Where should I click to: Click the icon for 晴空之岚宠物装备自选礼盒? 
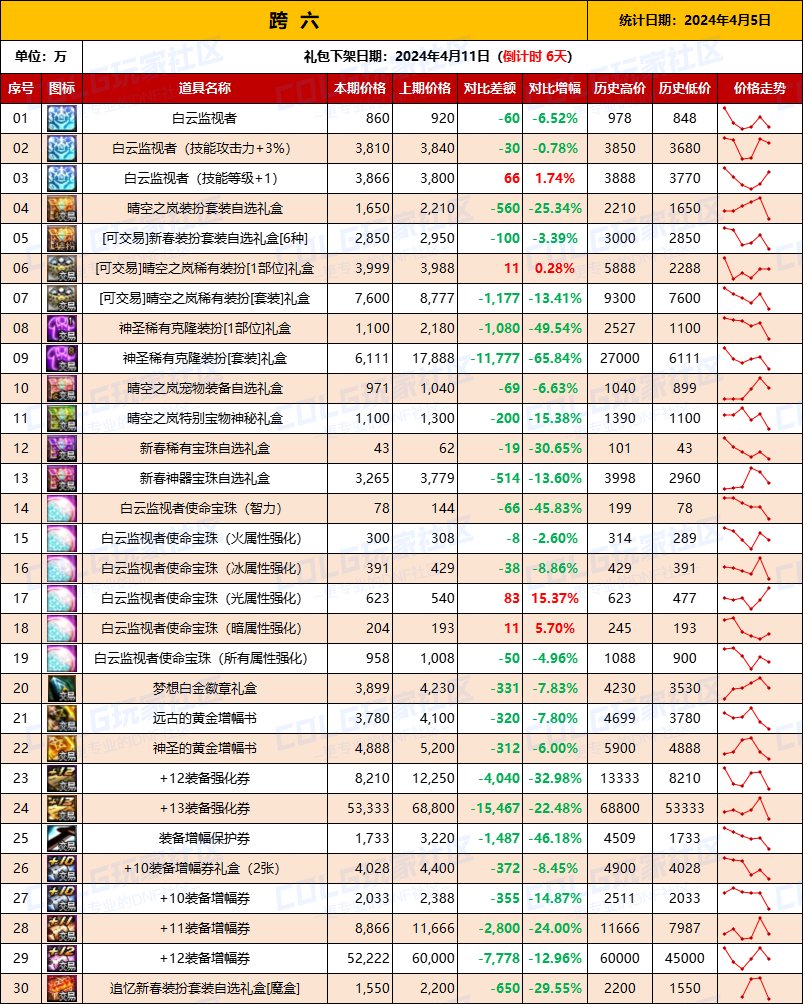pos(62,389)
